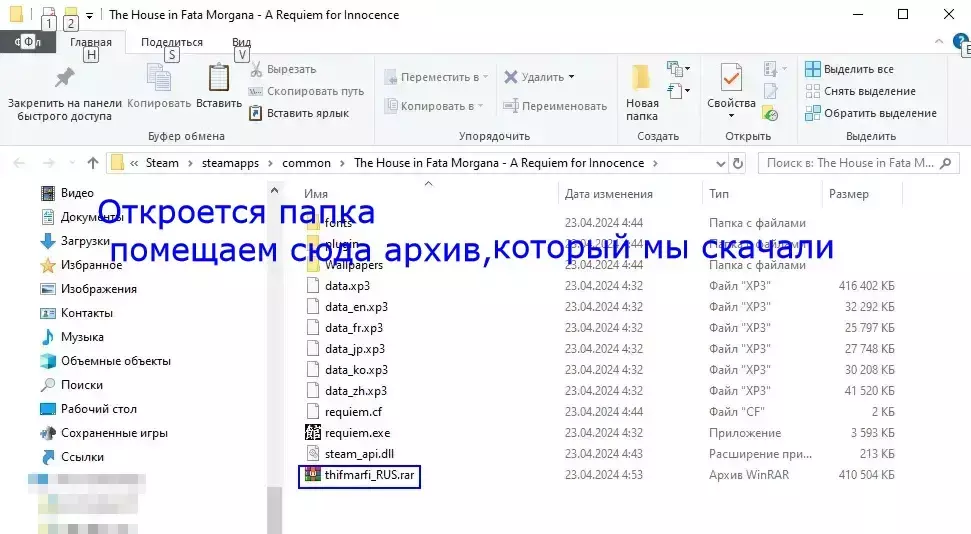Click the Удалить red X icon

click(x=510, y=77)
